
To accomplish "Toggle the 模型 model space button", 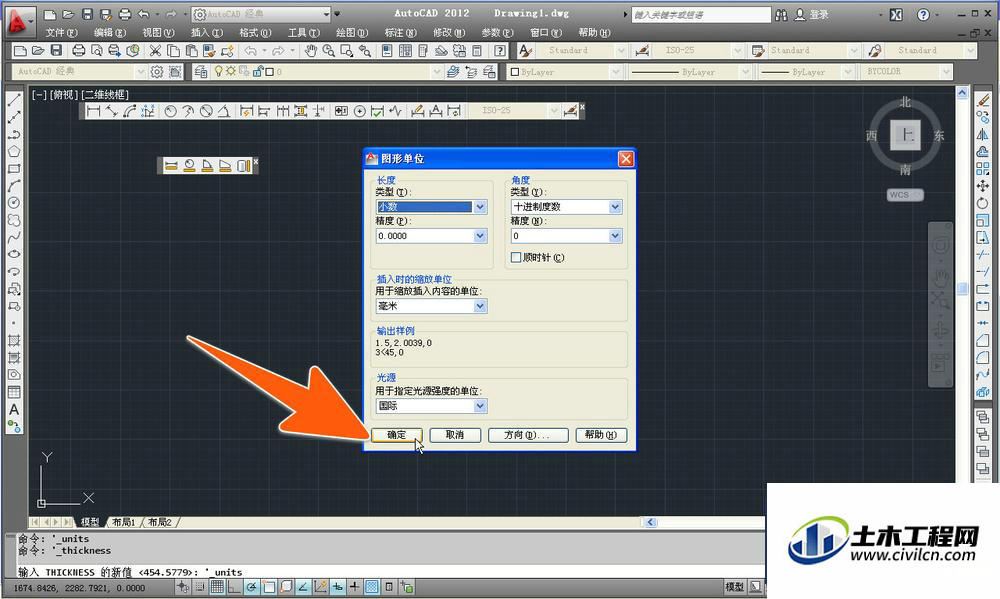I will [x=734, y=586].
